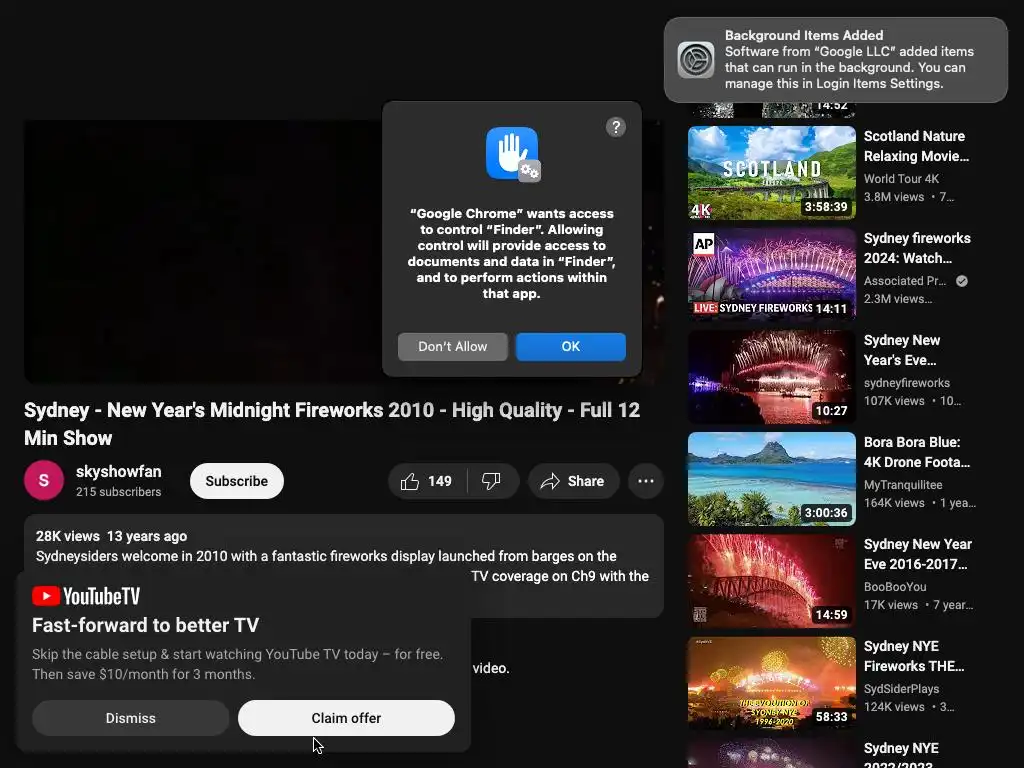This screenshot has height=768, width=1024.
Task: Confirm Finder access with OK button
Action: point(571,347)
